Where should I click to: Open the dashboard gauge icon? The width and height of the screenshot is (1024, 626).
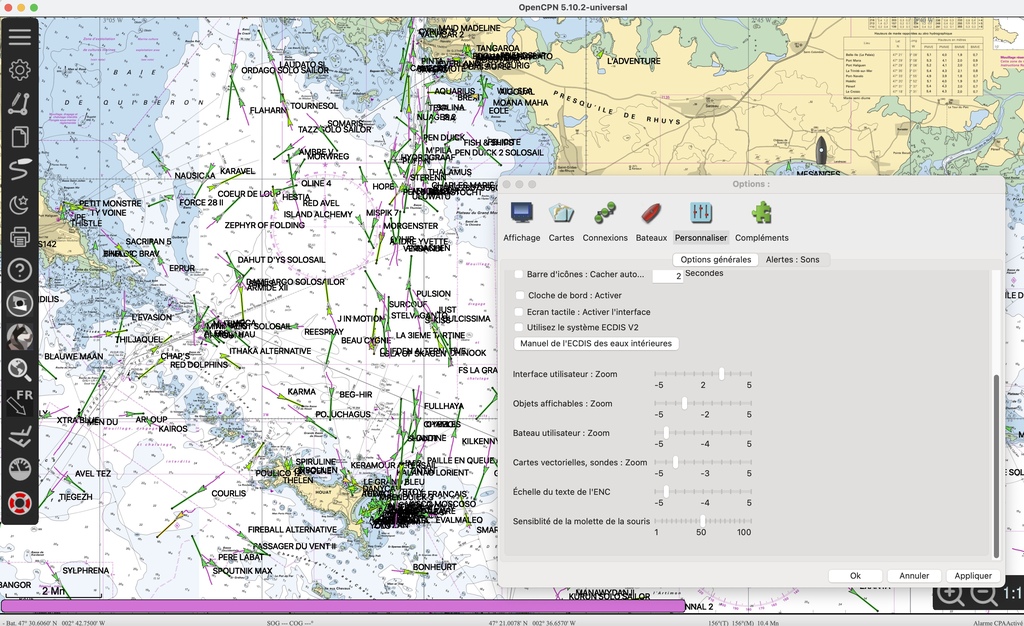point(20,469)
